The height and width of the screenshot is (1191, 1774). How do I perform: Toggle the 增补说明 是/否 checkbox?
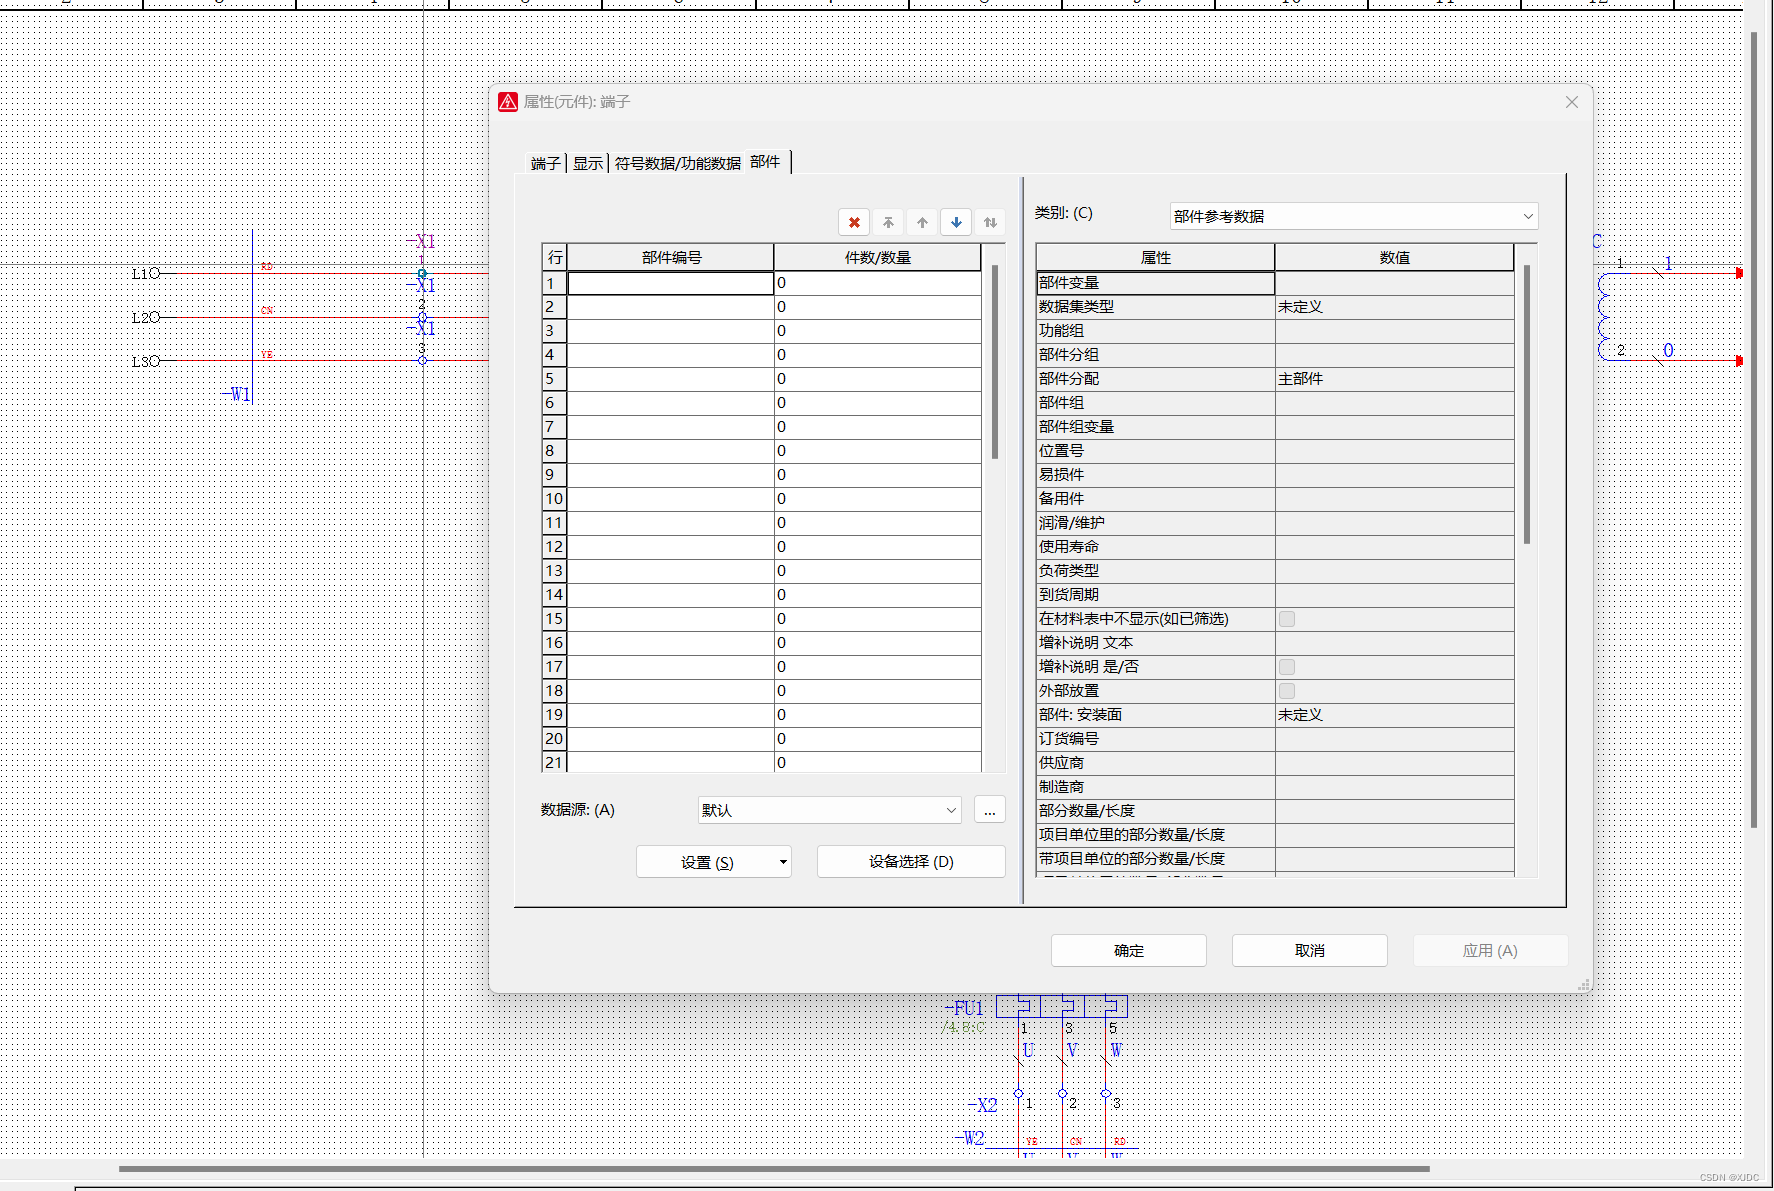[x=1287, y=667]
